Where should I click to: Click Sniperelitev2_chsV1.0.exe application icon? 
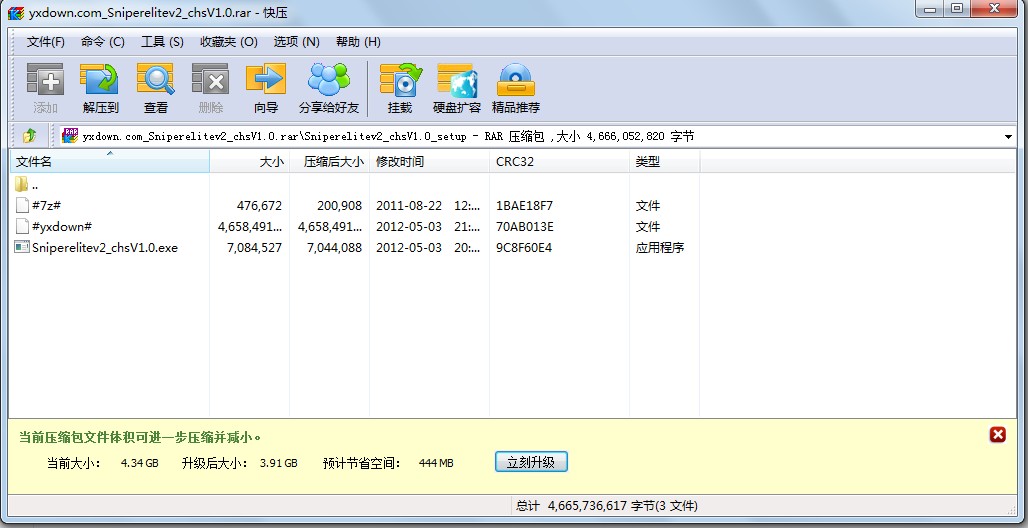[22, 247]
